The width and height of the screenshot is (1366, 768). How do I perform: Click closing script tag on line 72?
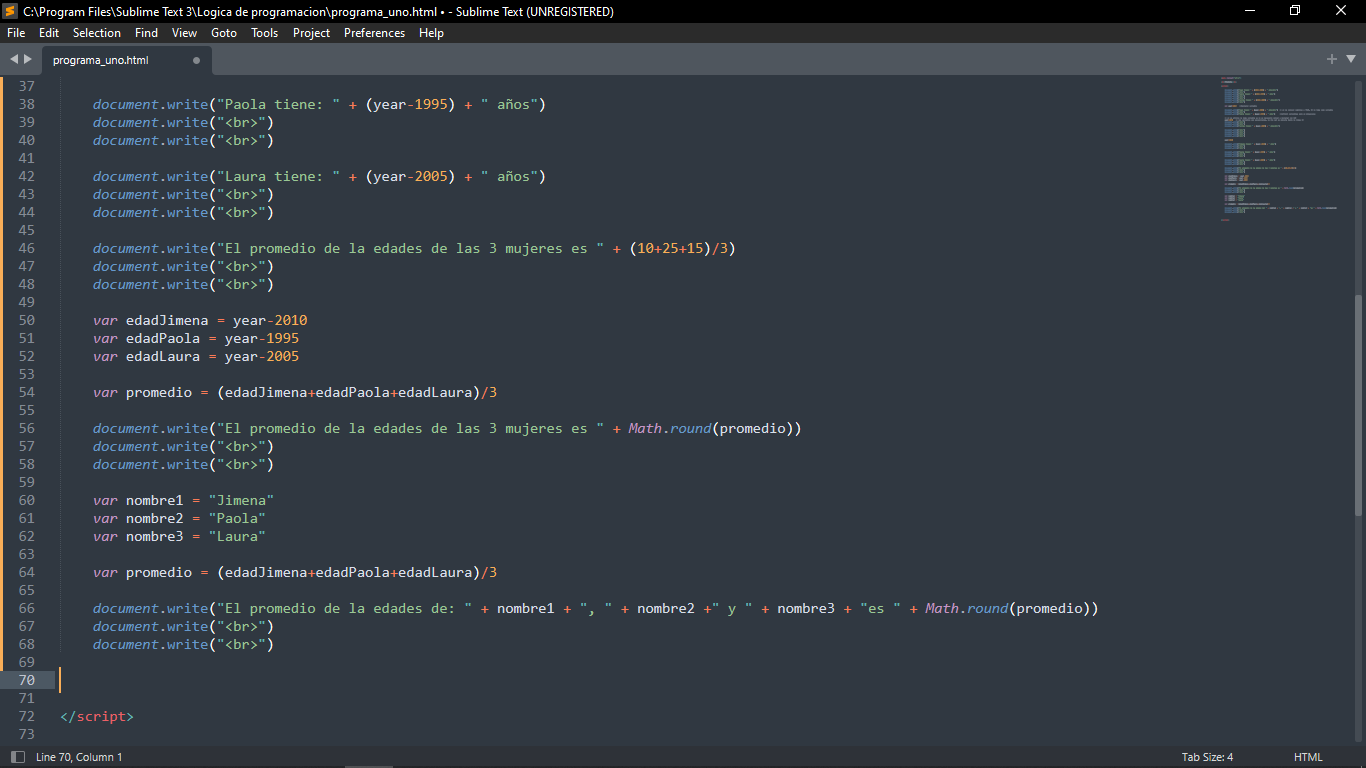coord(97,716)
